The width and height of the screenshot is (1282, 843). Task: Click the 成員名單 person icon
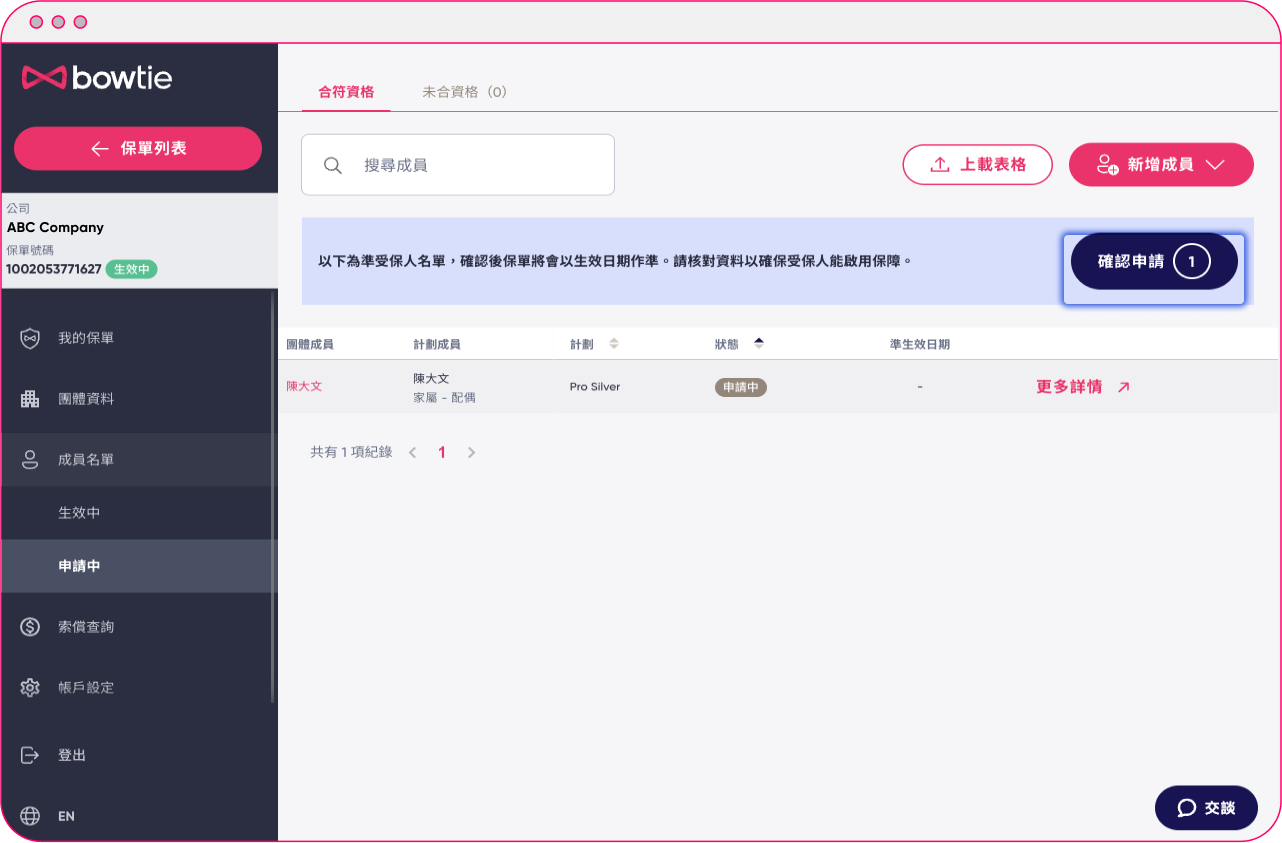tap(30, 460)
